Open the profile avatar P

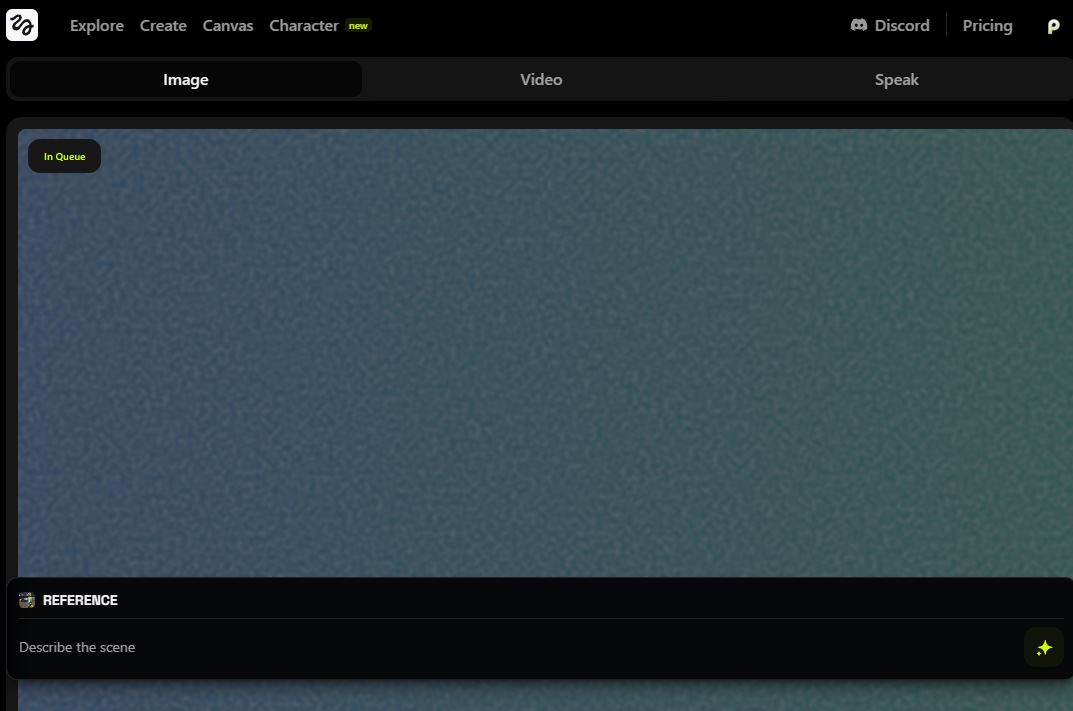[x=1052, y=26]
